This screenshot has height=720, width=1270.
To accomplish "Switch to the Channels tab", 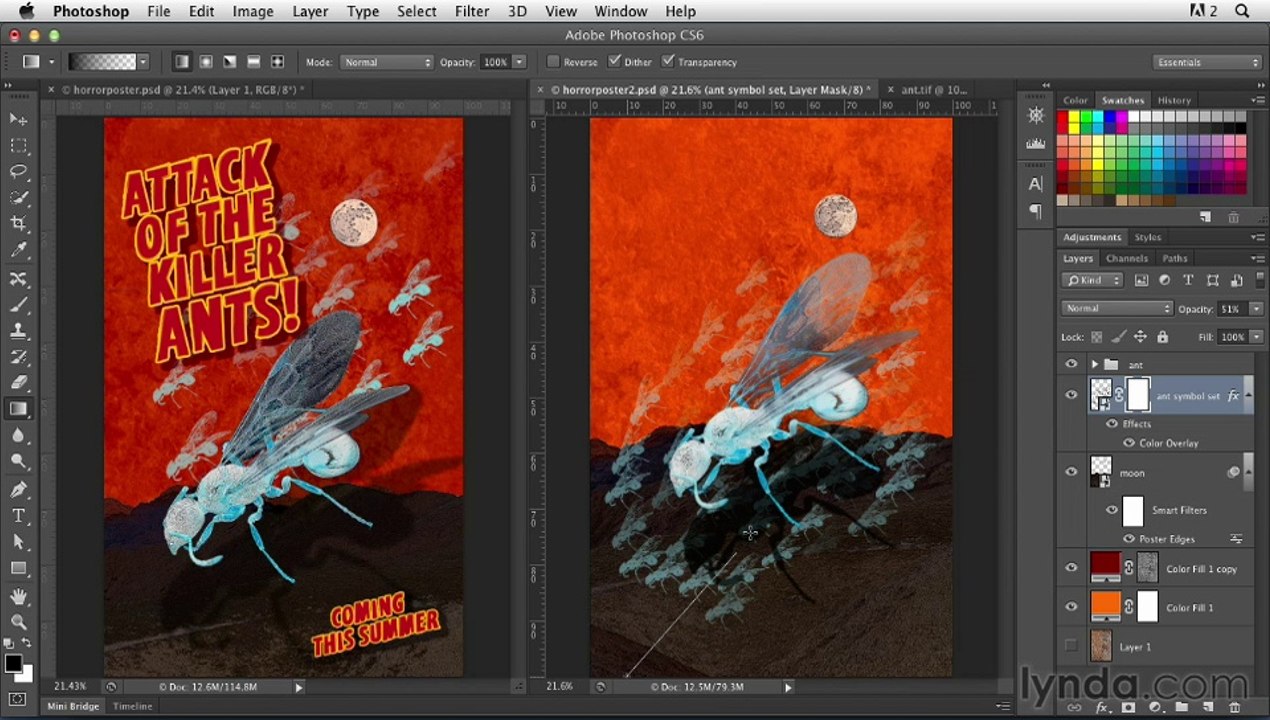I will 1126,258.
